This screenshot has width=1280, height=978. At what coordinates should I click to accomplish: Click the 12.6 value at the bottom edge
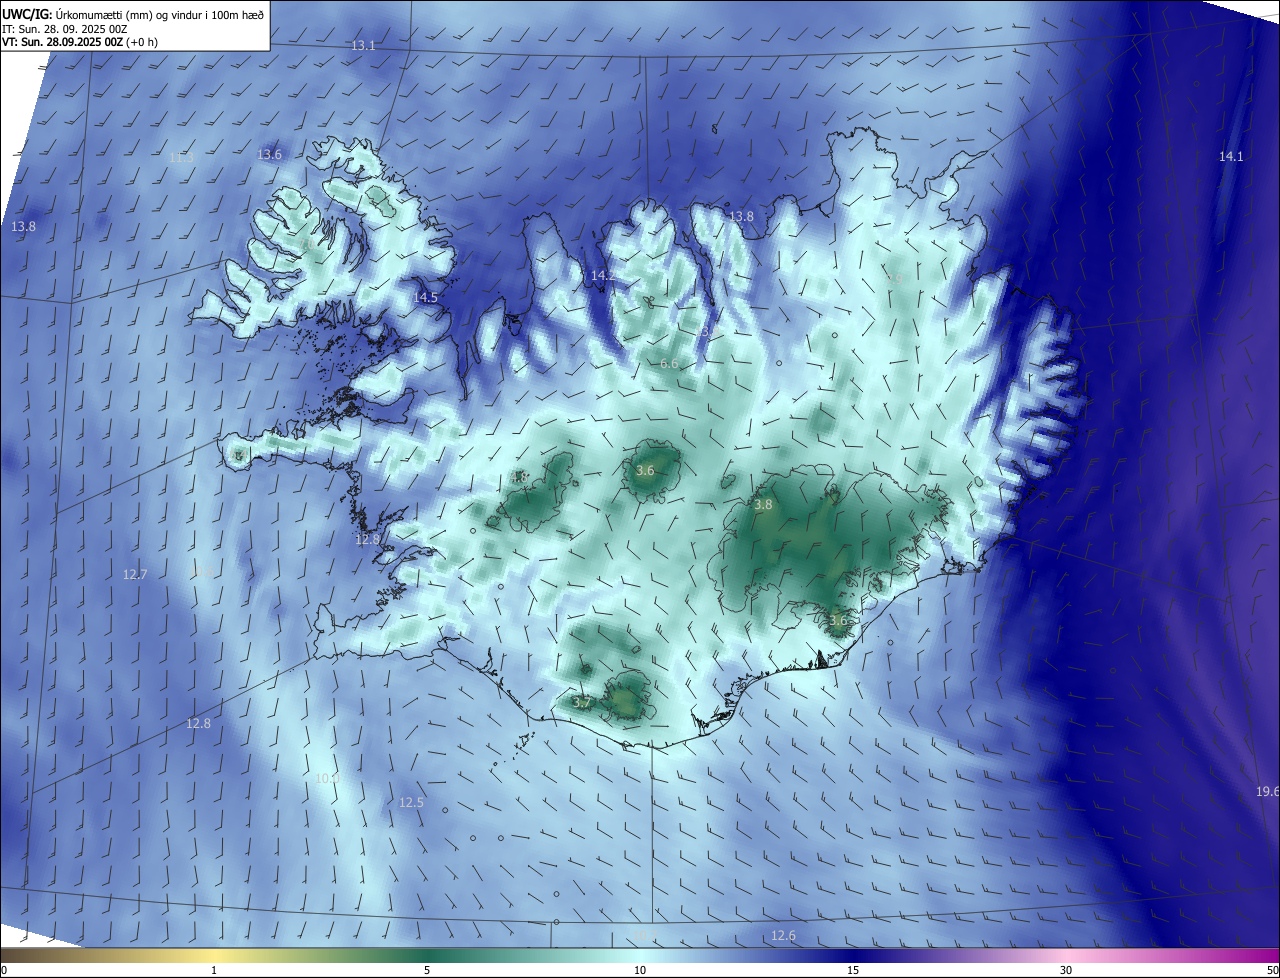tap(783, 936)
